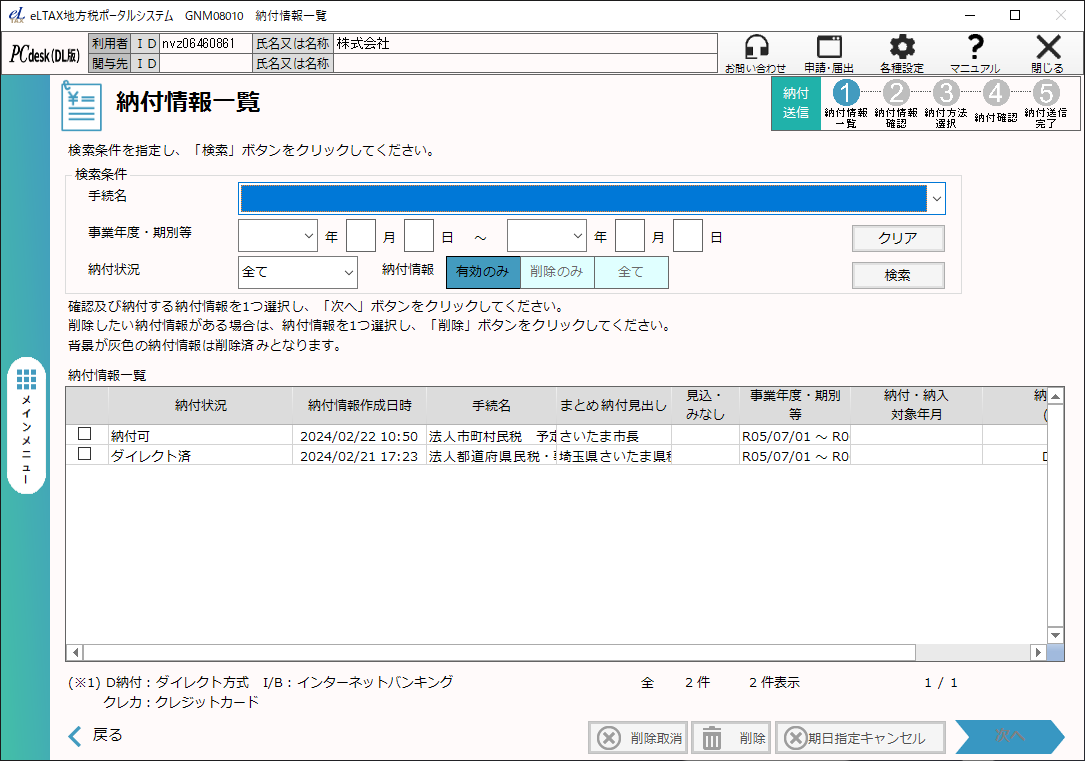Viewport: 1085px width, 761px height.
Task: Click the end month input field
Action: (630, 236)
